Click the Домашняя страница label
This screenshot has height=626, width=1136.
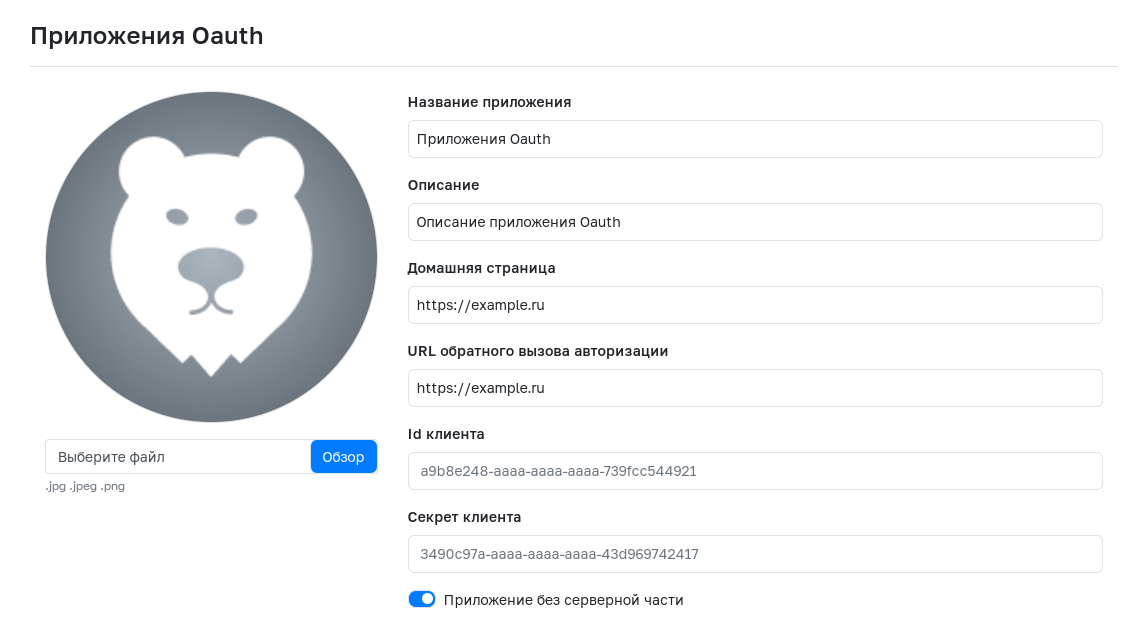(482, 268)
